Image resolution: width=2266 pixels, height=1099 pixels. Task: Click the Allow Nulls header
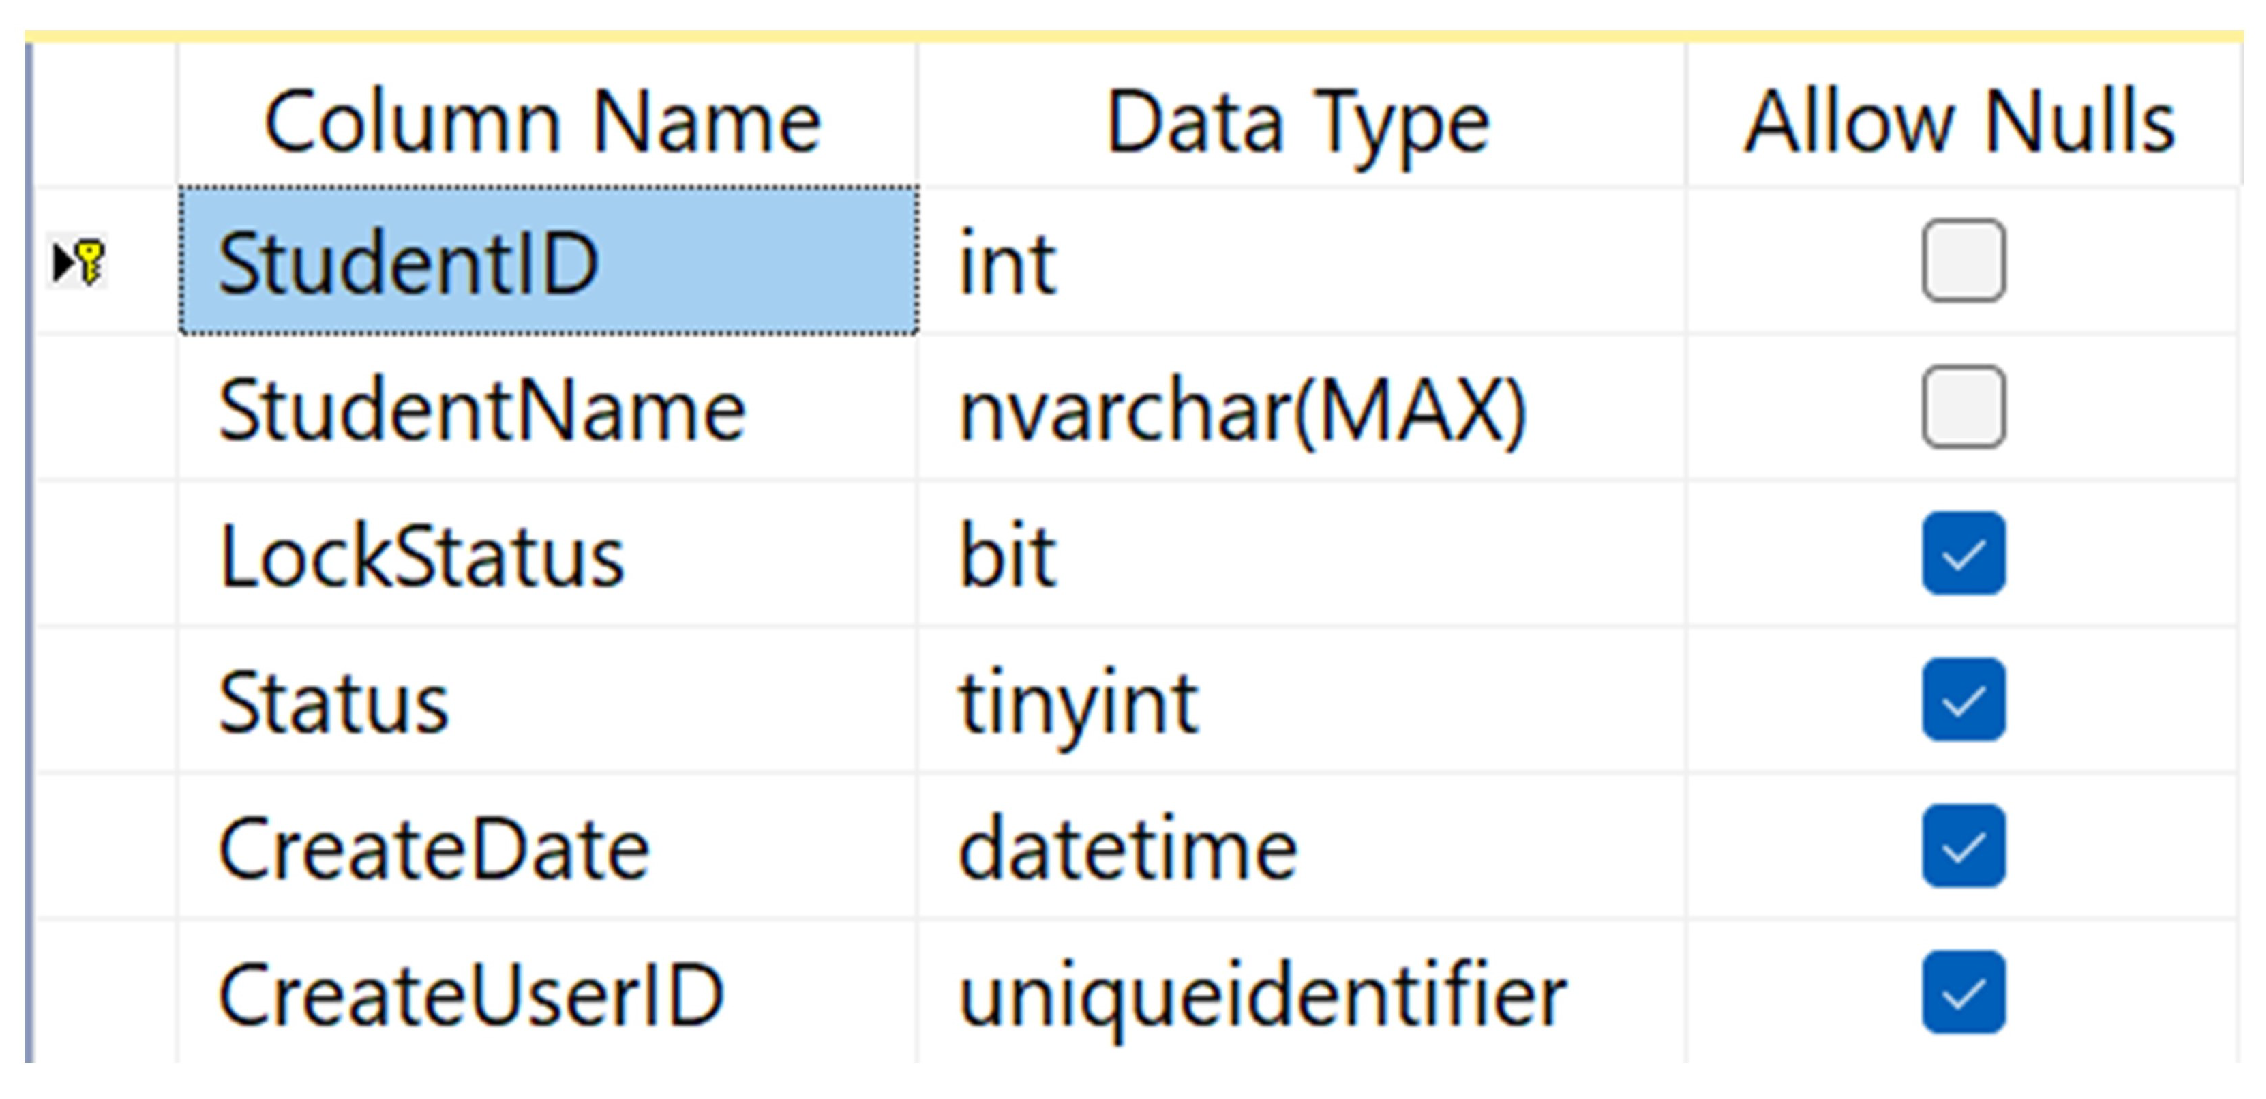pyautogui.click(x=1960, y=121)
